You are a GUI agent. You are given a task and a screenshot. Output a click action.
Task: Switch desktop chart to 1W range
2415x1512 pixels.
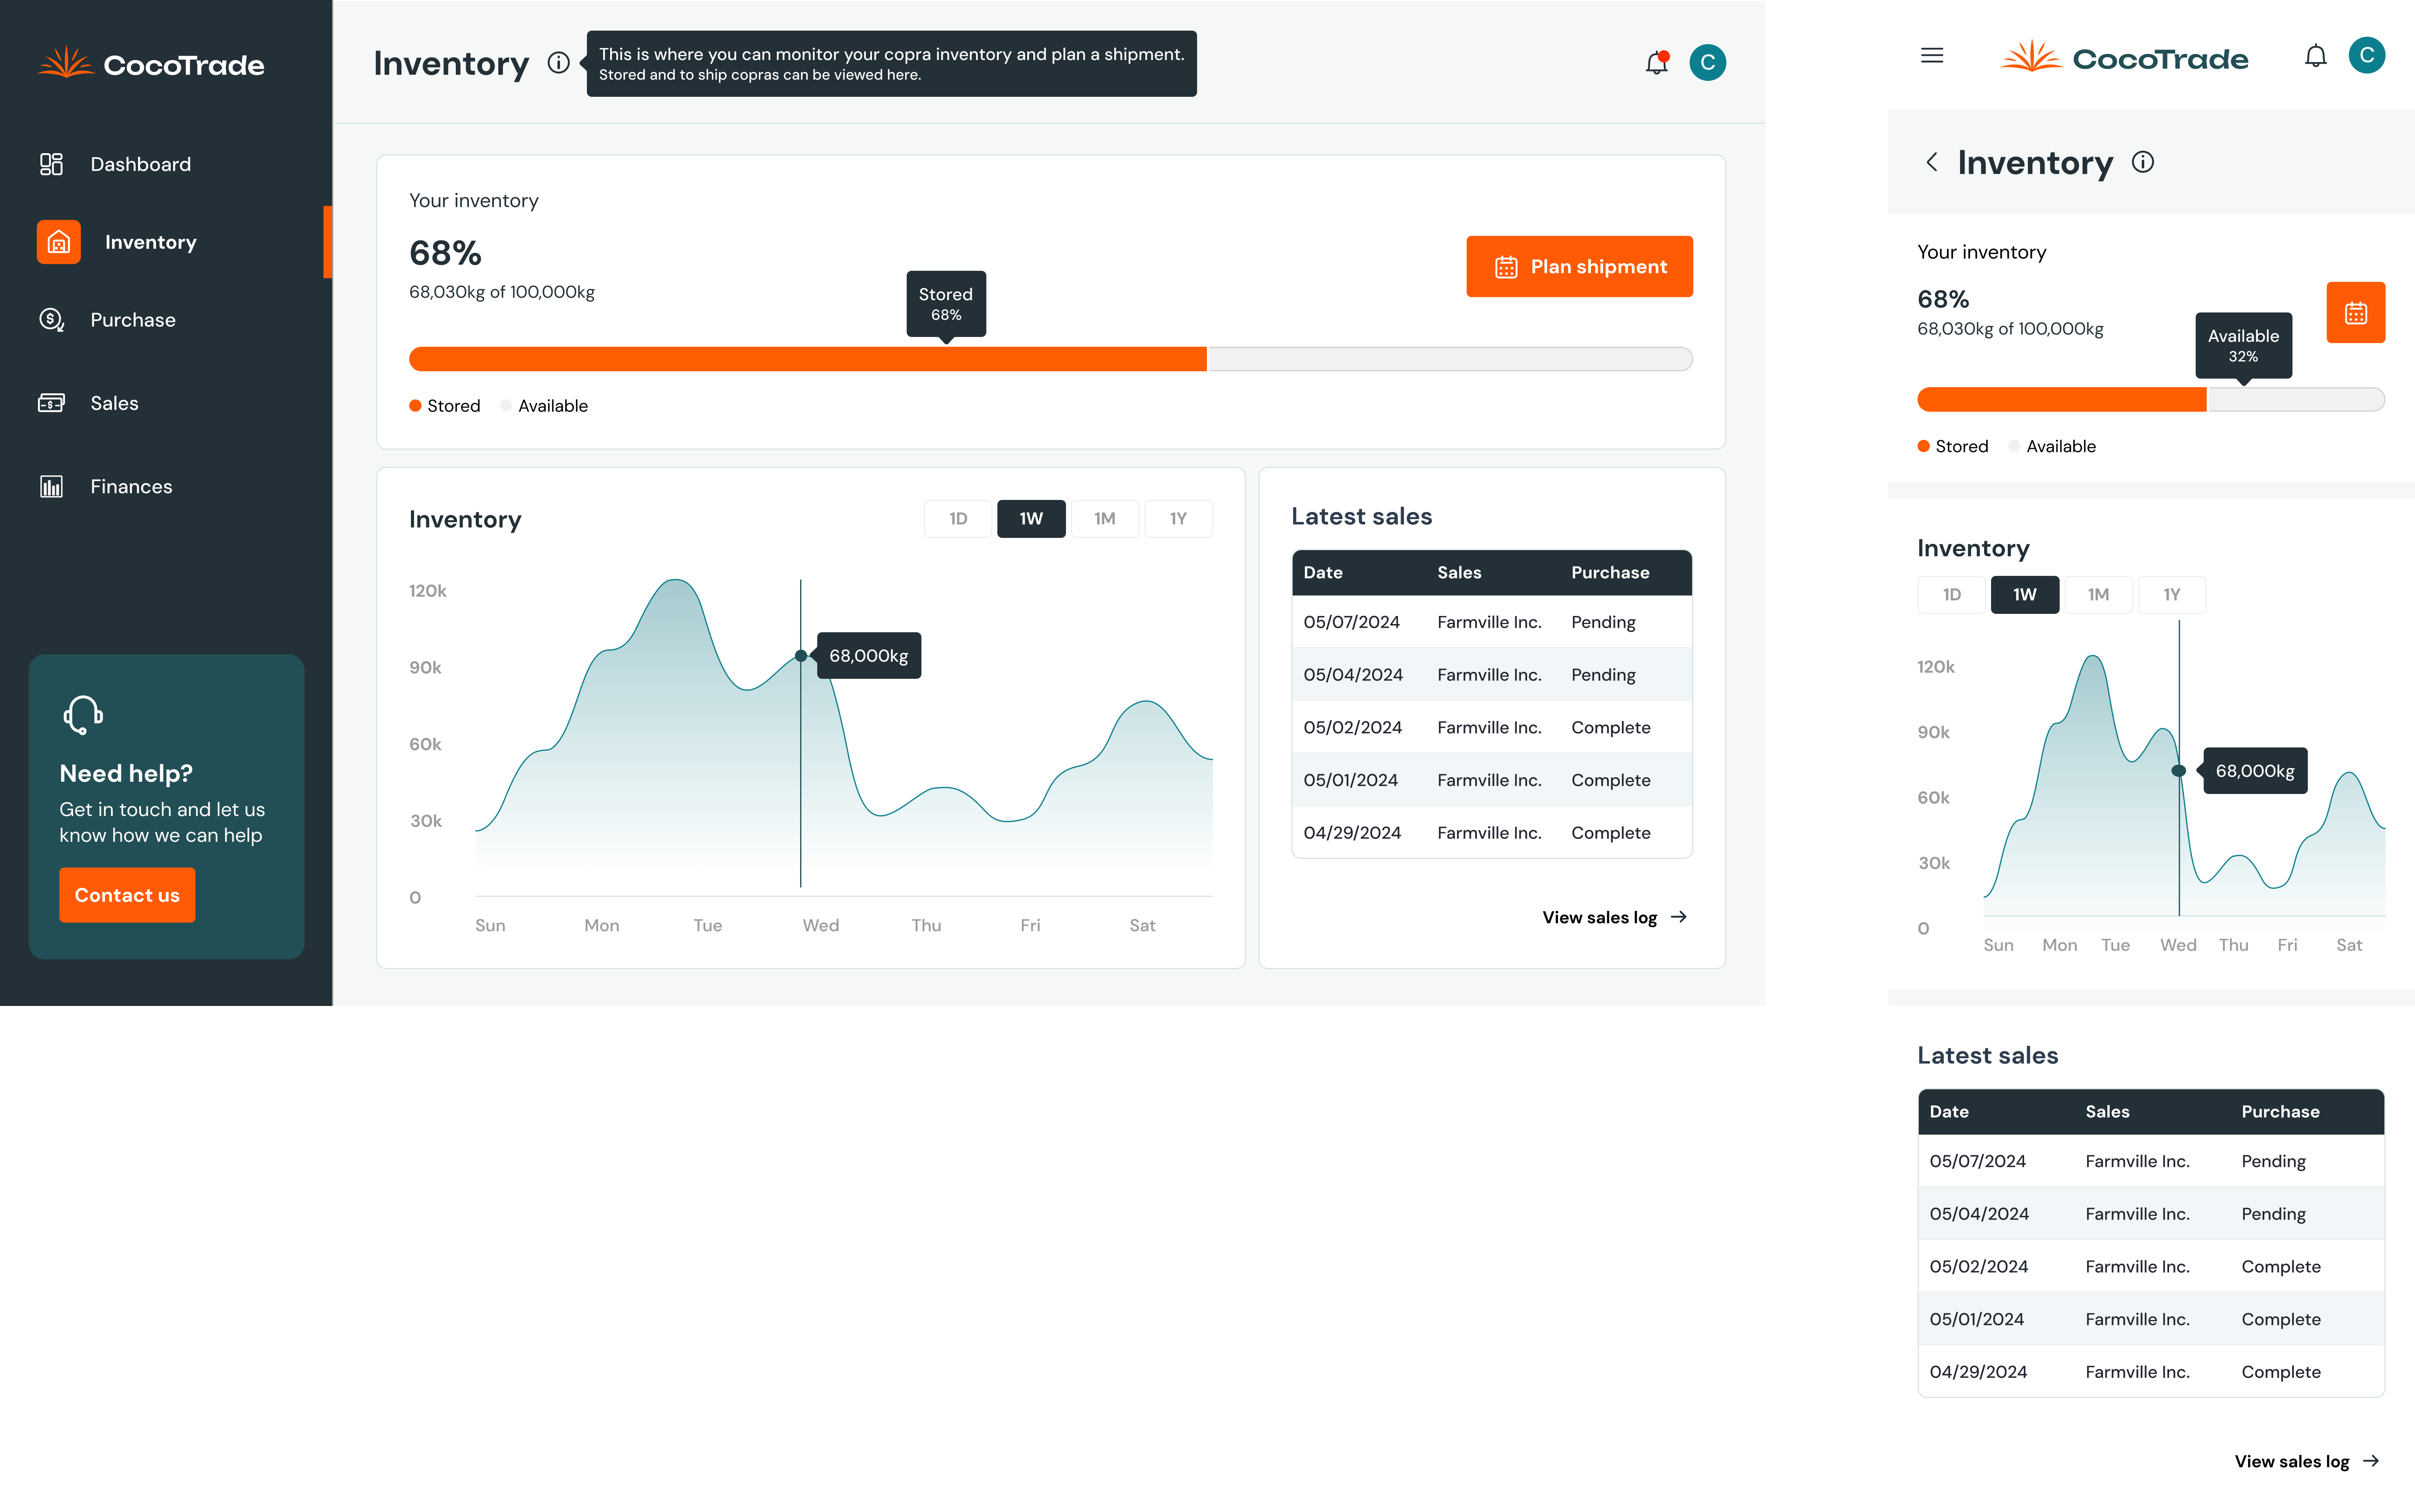click(1031, 519)
